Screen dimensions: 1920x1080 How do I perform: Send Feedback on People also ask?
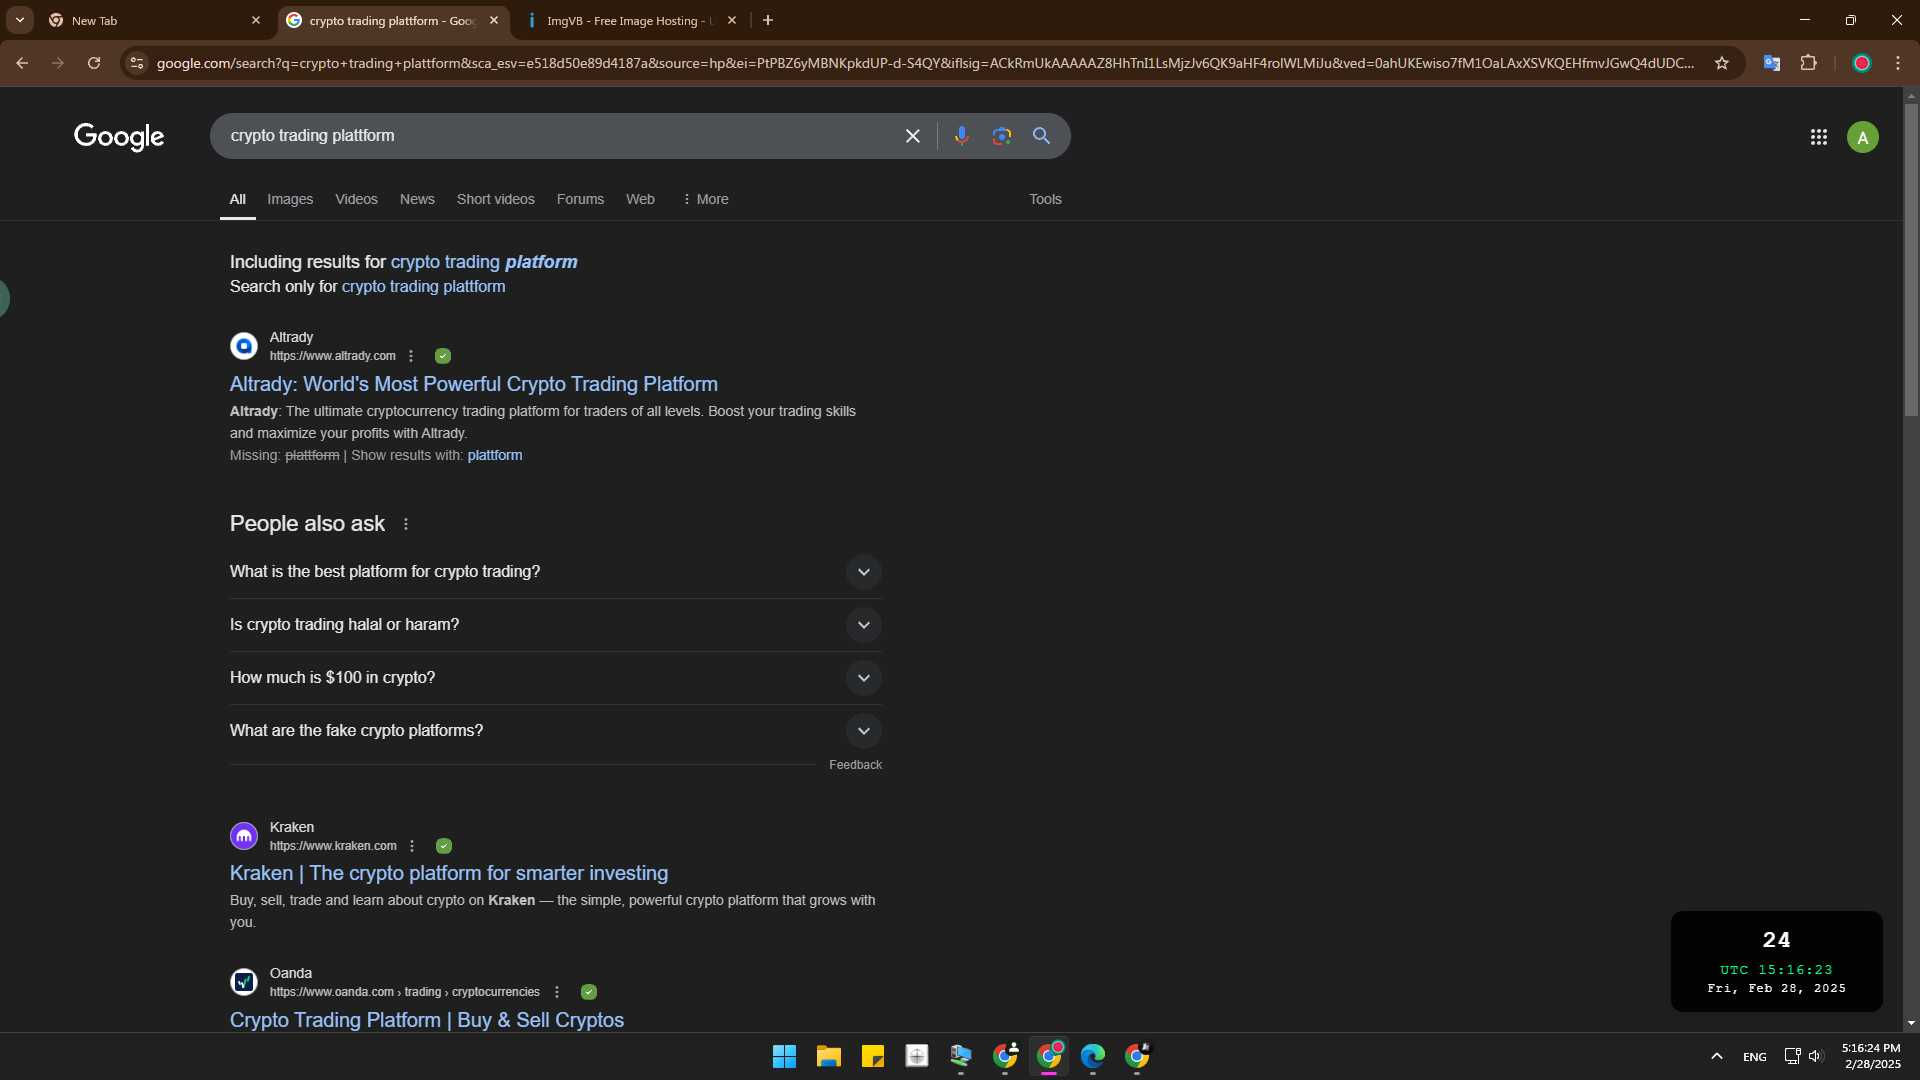point(855,765)
